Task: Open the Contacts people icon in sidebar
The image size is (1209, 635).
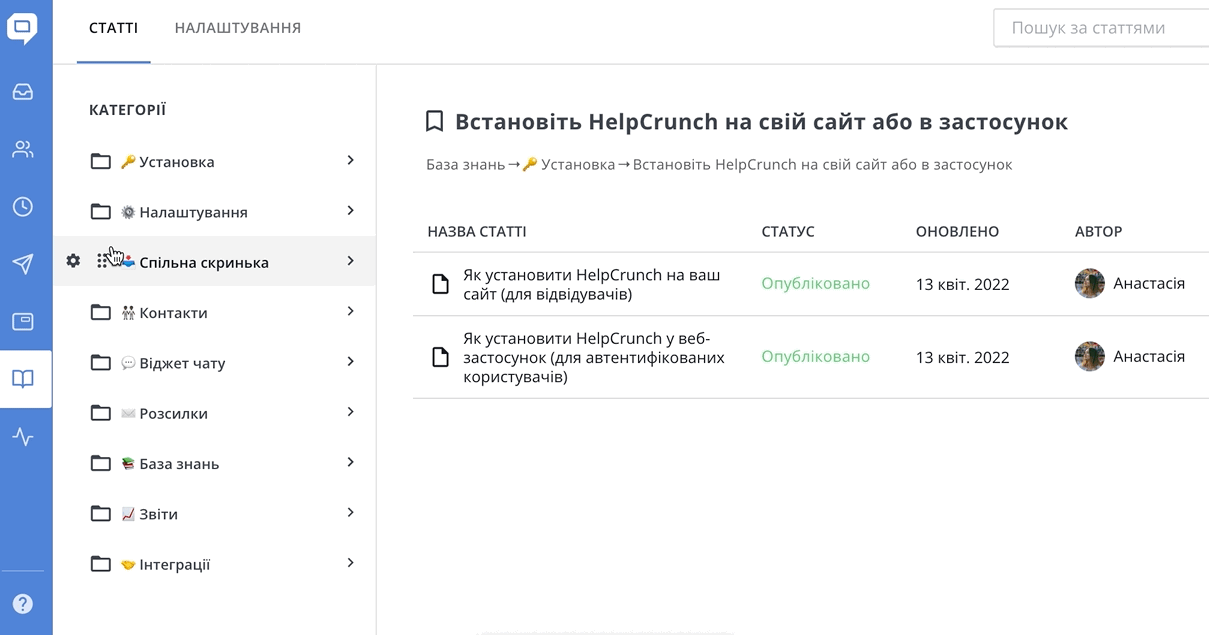Action: click(x=23, y=150)
